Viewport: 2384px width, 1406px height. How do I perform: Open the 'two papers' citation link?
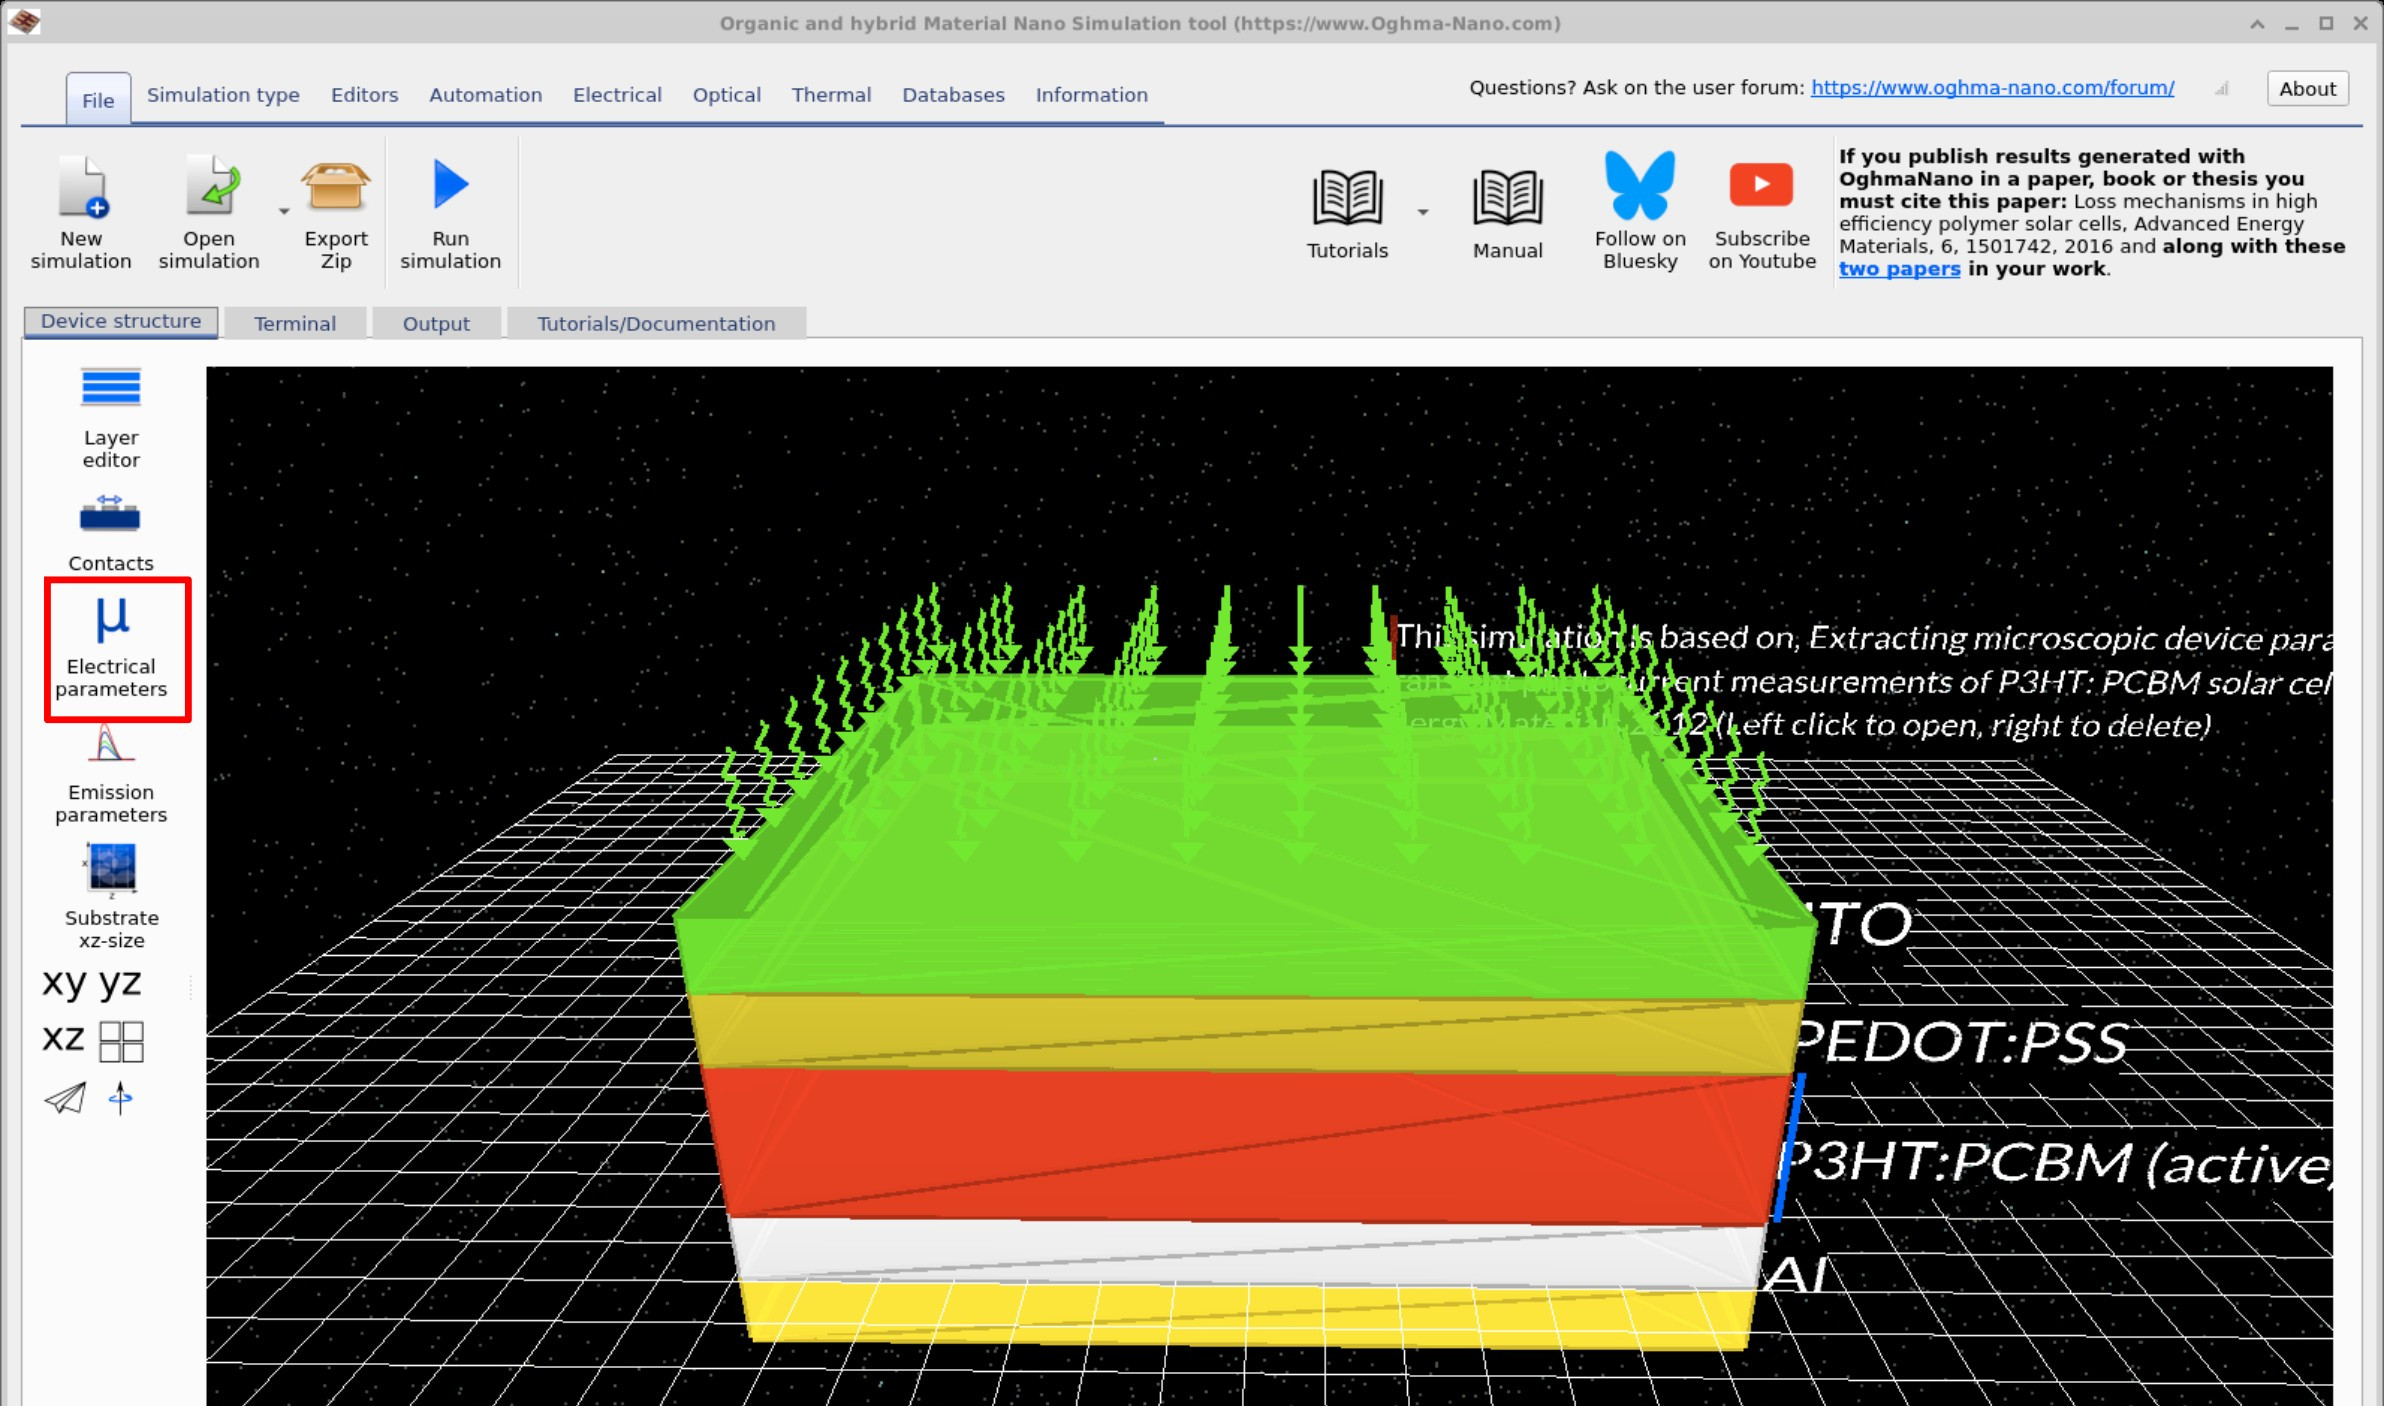tap(1899, 268)
